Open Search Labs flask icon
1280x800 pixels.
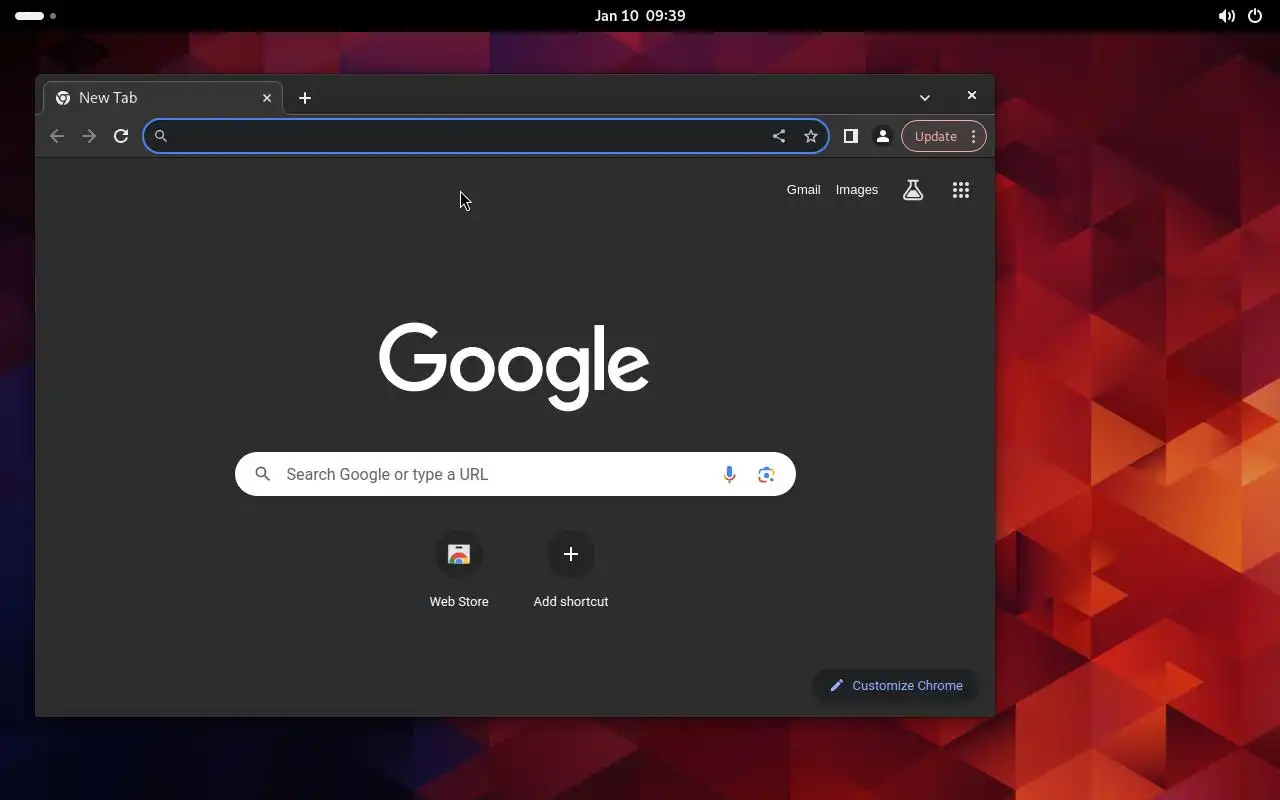[x=913, y=190]
